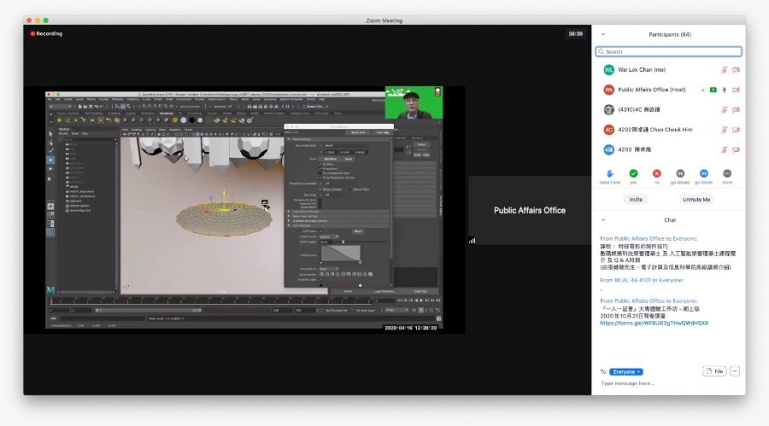769x426 pixels.
Task: Click the Public Affairs Office video tile
Action: click(529, 210)
